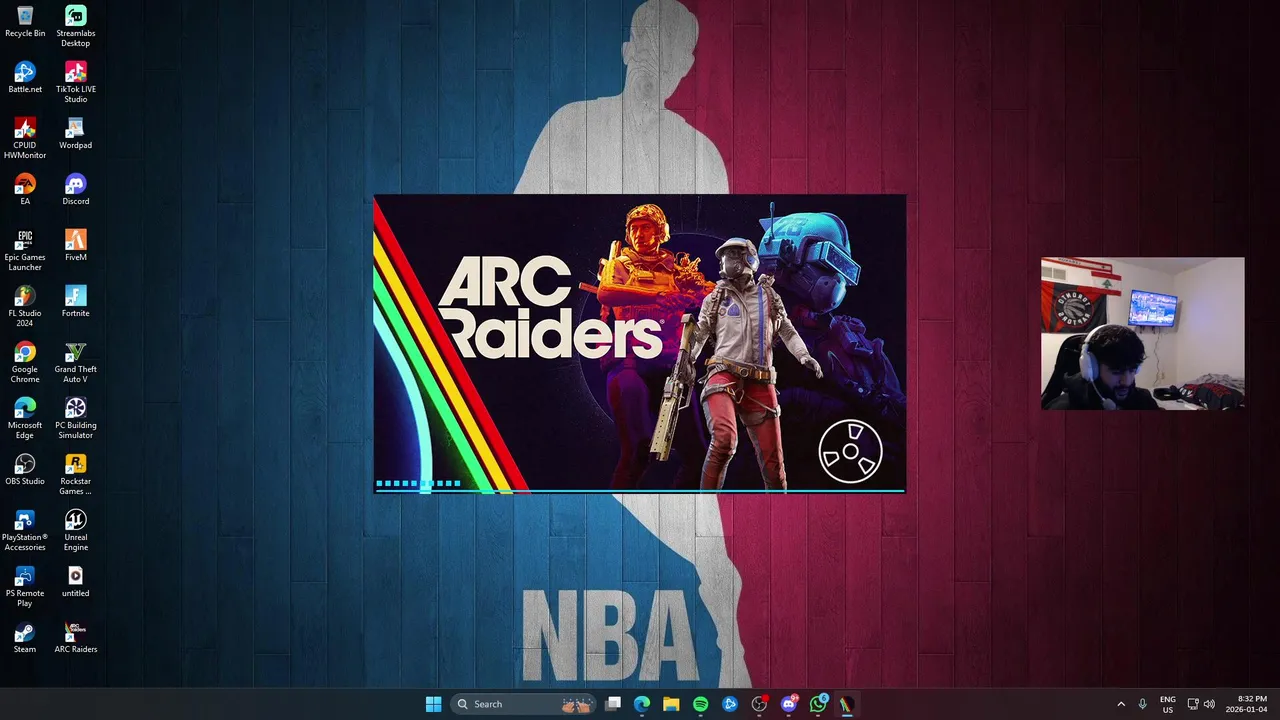The image size is (1280, 720).
Task: Open Spotify from the taskbar
Action: (700, 704)
